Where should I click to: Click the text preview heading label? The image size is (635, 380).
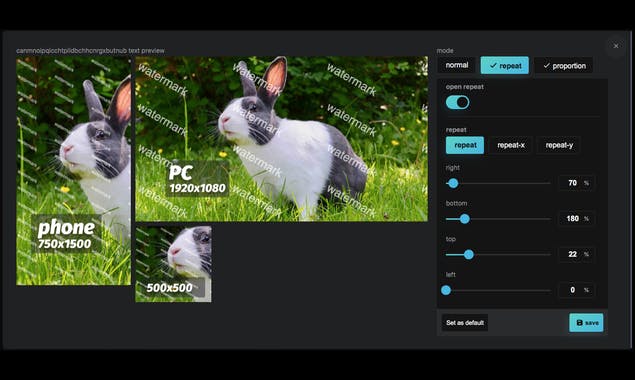[90, 51]
